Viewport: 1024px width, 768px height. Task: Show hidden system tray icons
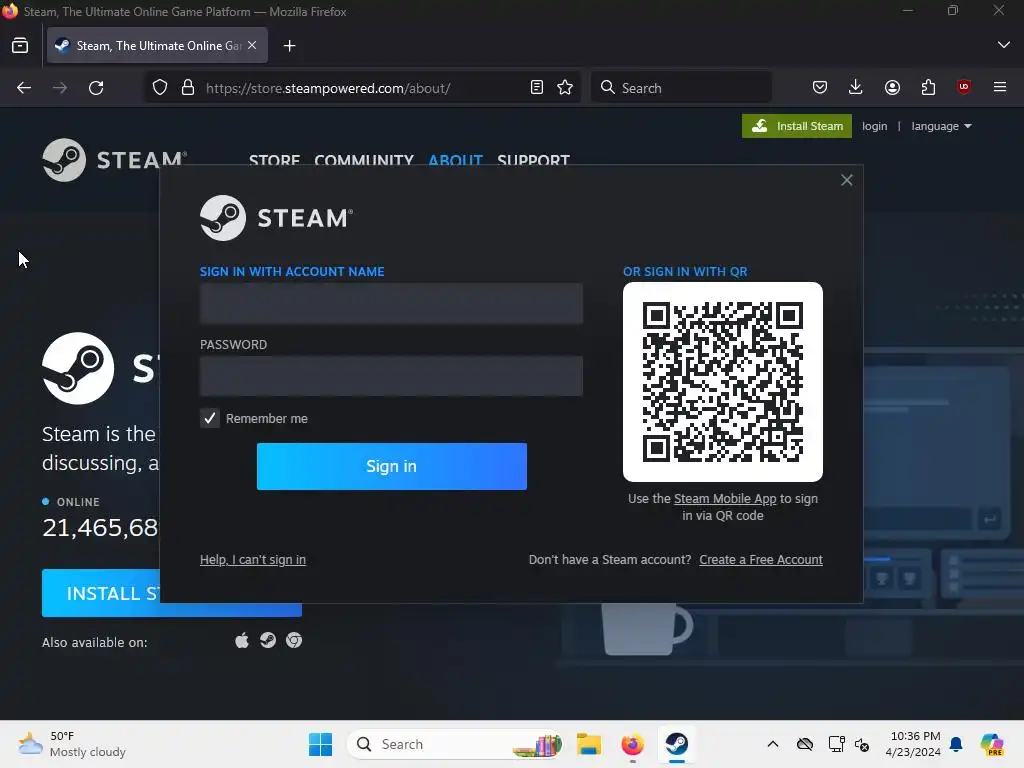(x=773, y=744)
